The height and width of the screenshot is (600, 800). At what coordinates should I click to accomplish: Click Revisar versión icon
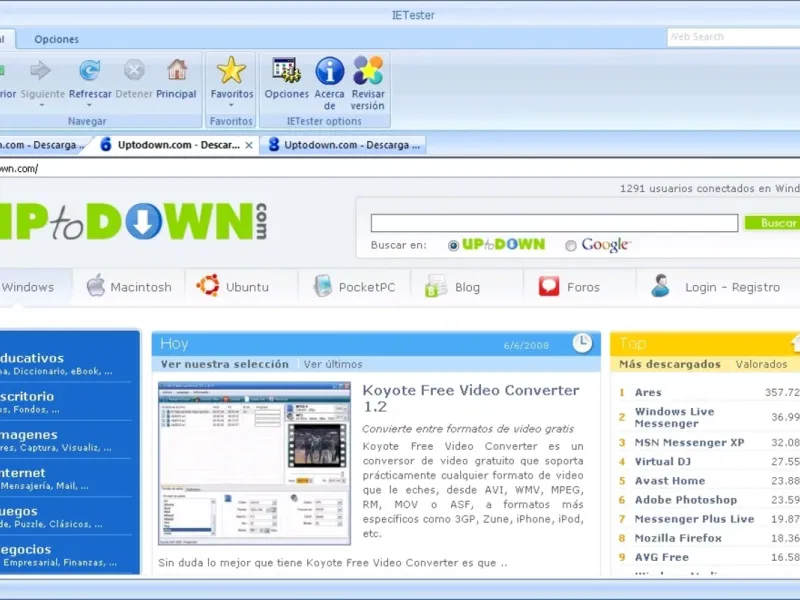[x=368, y=70]
